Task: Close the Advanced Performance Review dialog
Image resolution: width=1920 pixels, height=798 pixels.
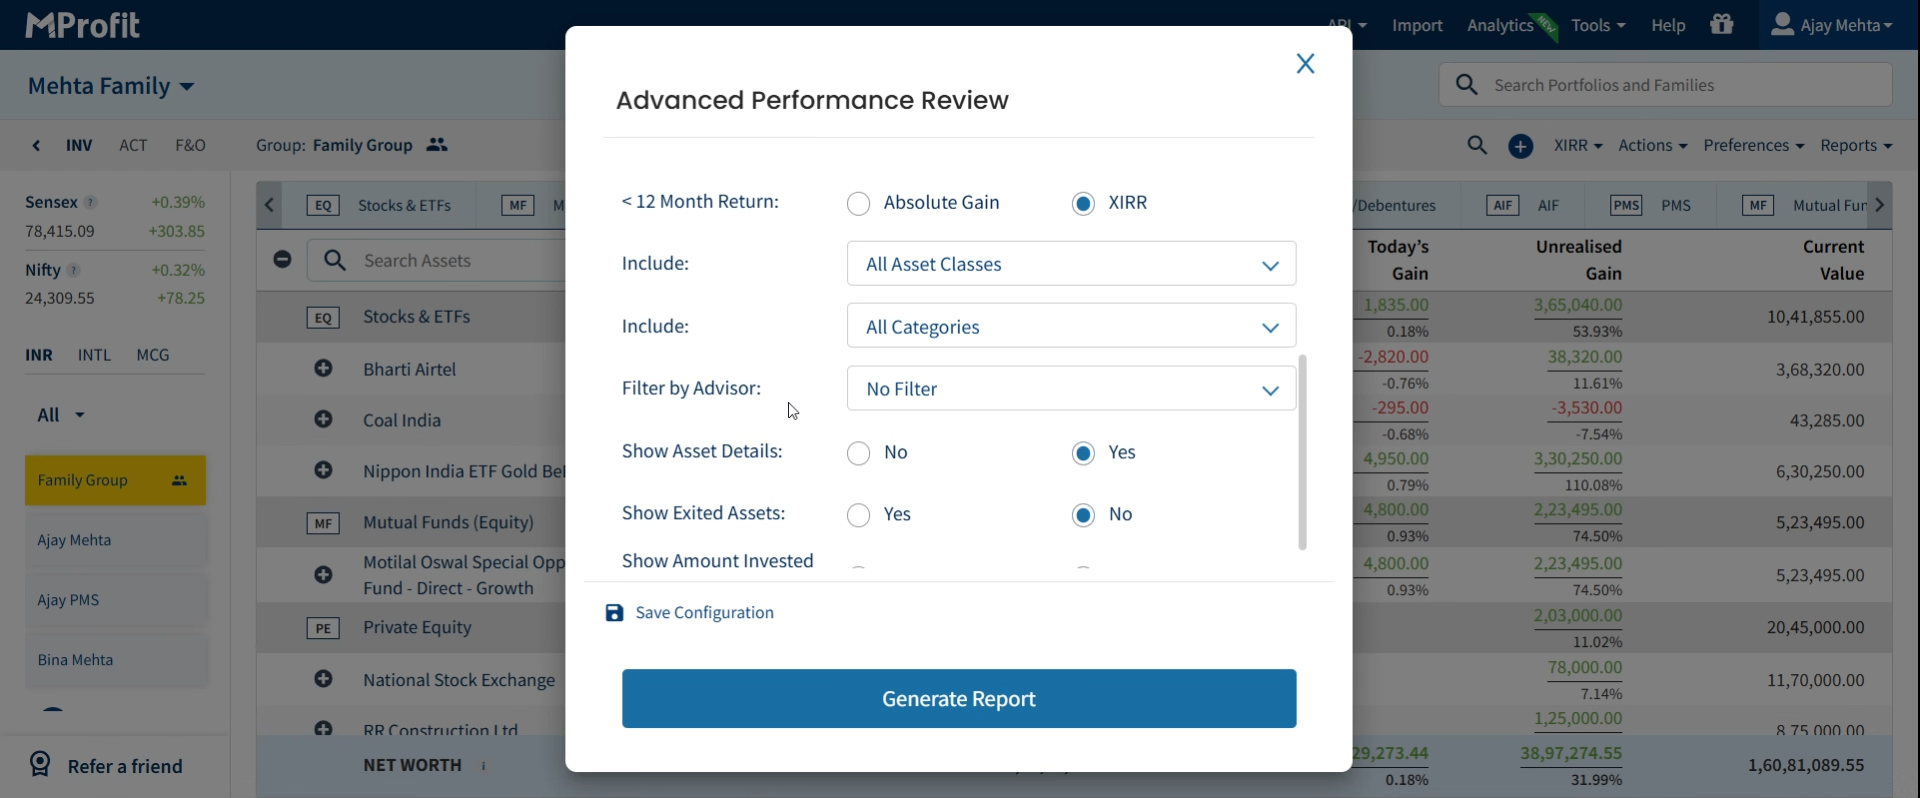Action: click(1305, 64)
